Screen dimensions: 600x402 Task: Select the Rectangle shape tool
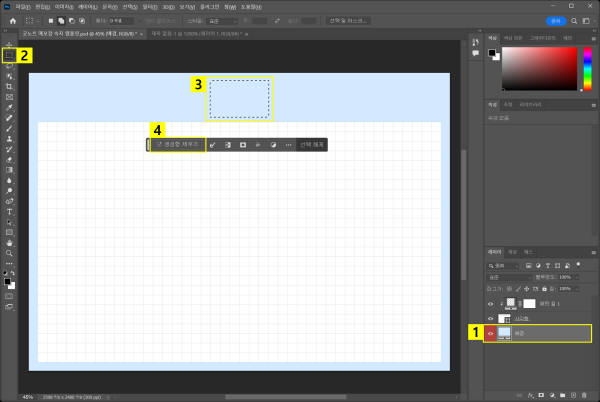pyautogui.click(x=9, y=232)
